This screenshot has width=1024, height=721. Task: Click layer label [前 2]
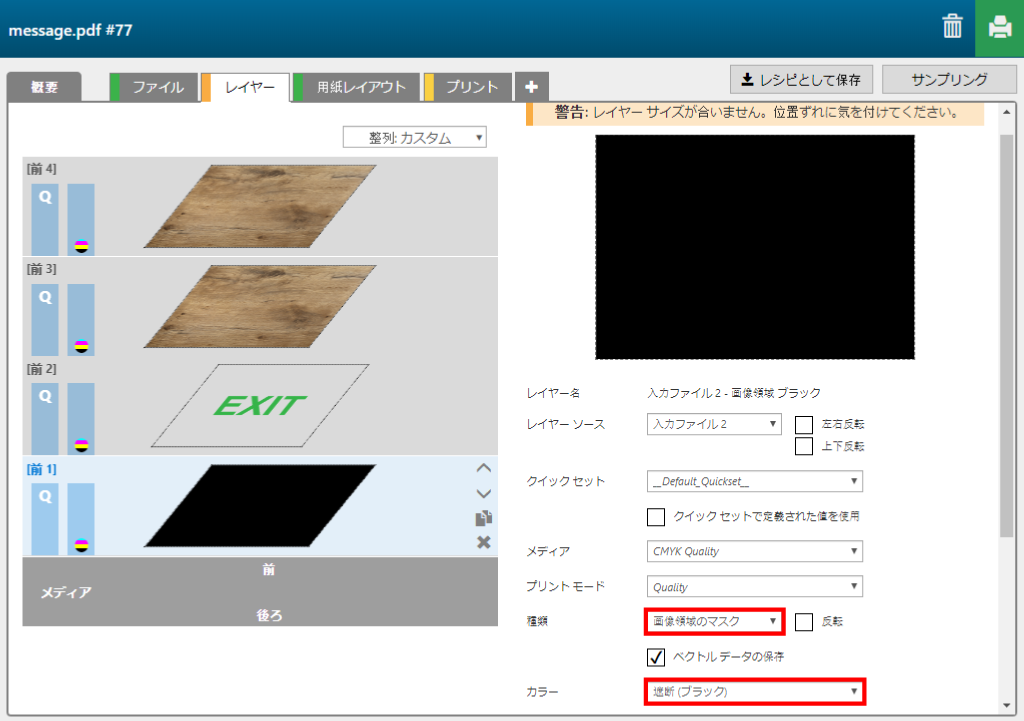tap(42, 369)
